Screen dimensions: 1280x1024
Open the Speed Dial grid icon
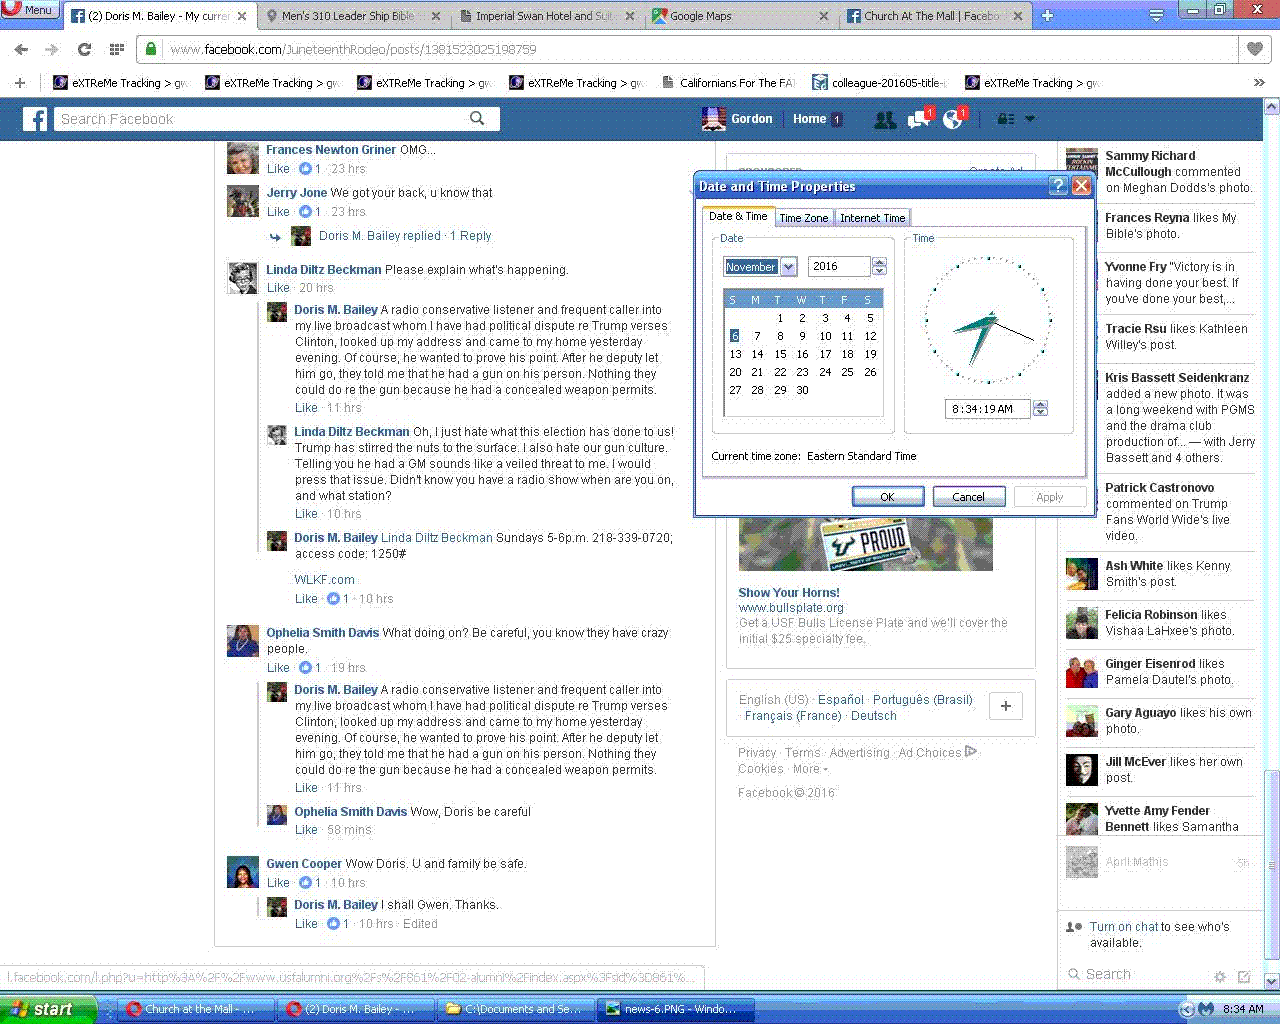[117, 49]
